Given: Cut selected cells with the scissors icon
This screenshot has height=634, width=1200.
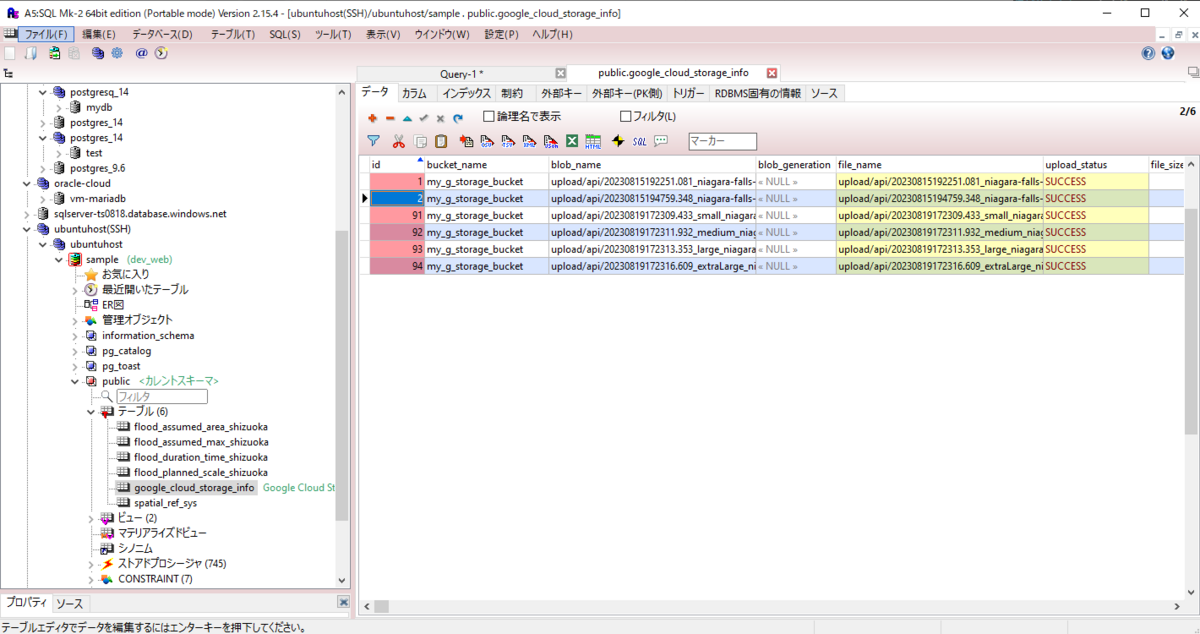Looking at the screenshot, I should pyautogui.click(x=399, y=140).
